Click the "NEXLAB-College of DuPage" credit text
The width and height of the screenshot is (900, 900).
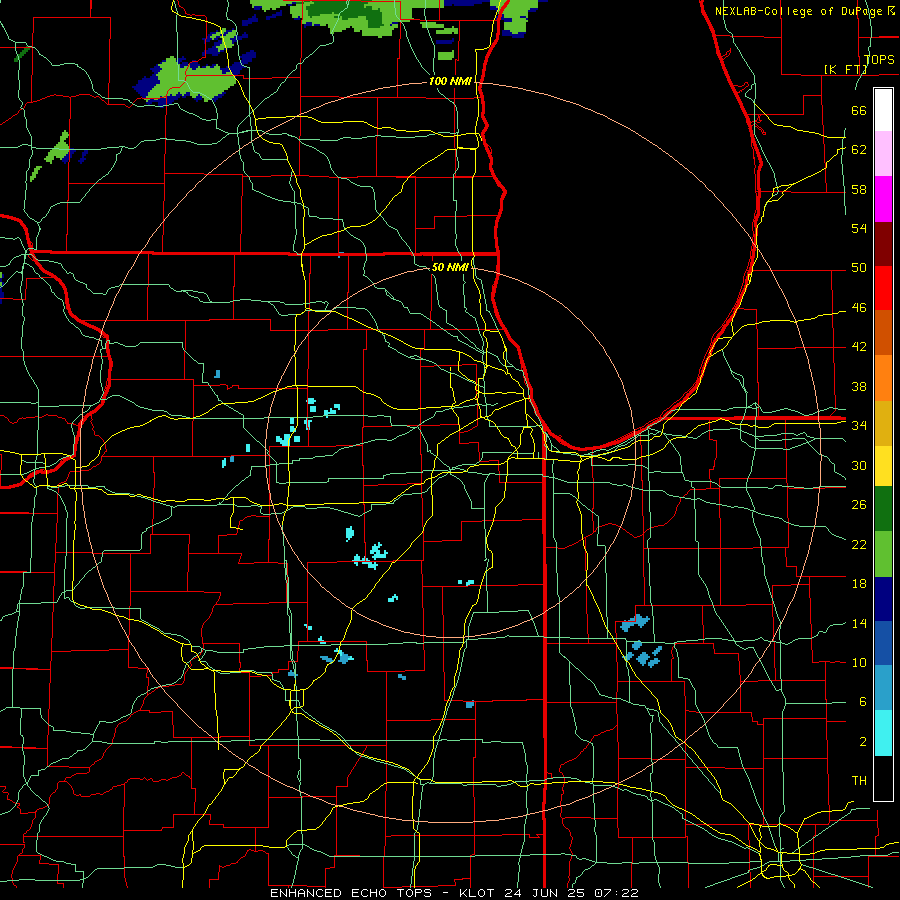799,11
